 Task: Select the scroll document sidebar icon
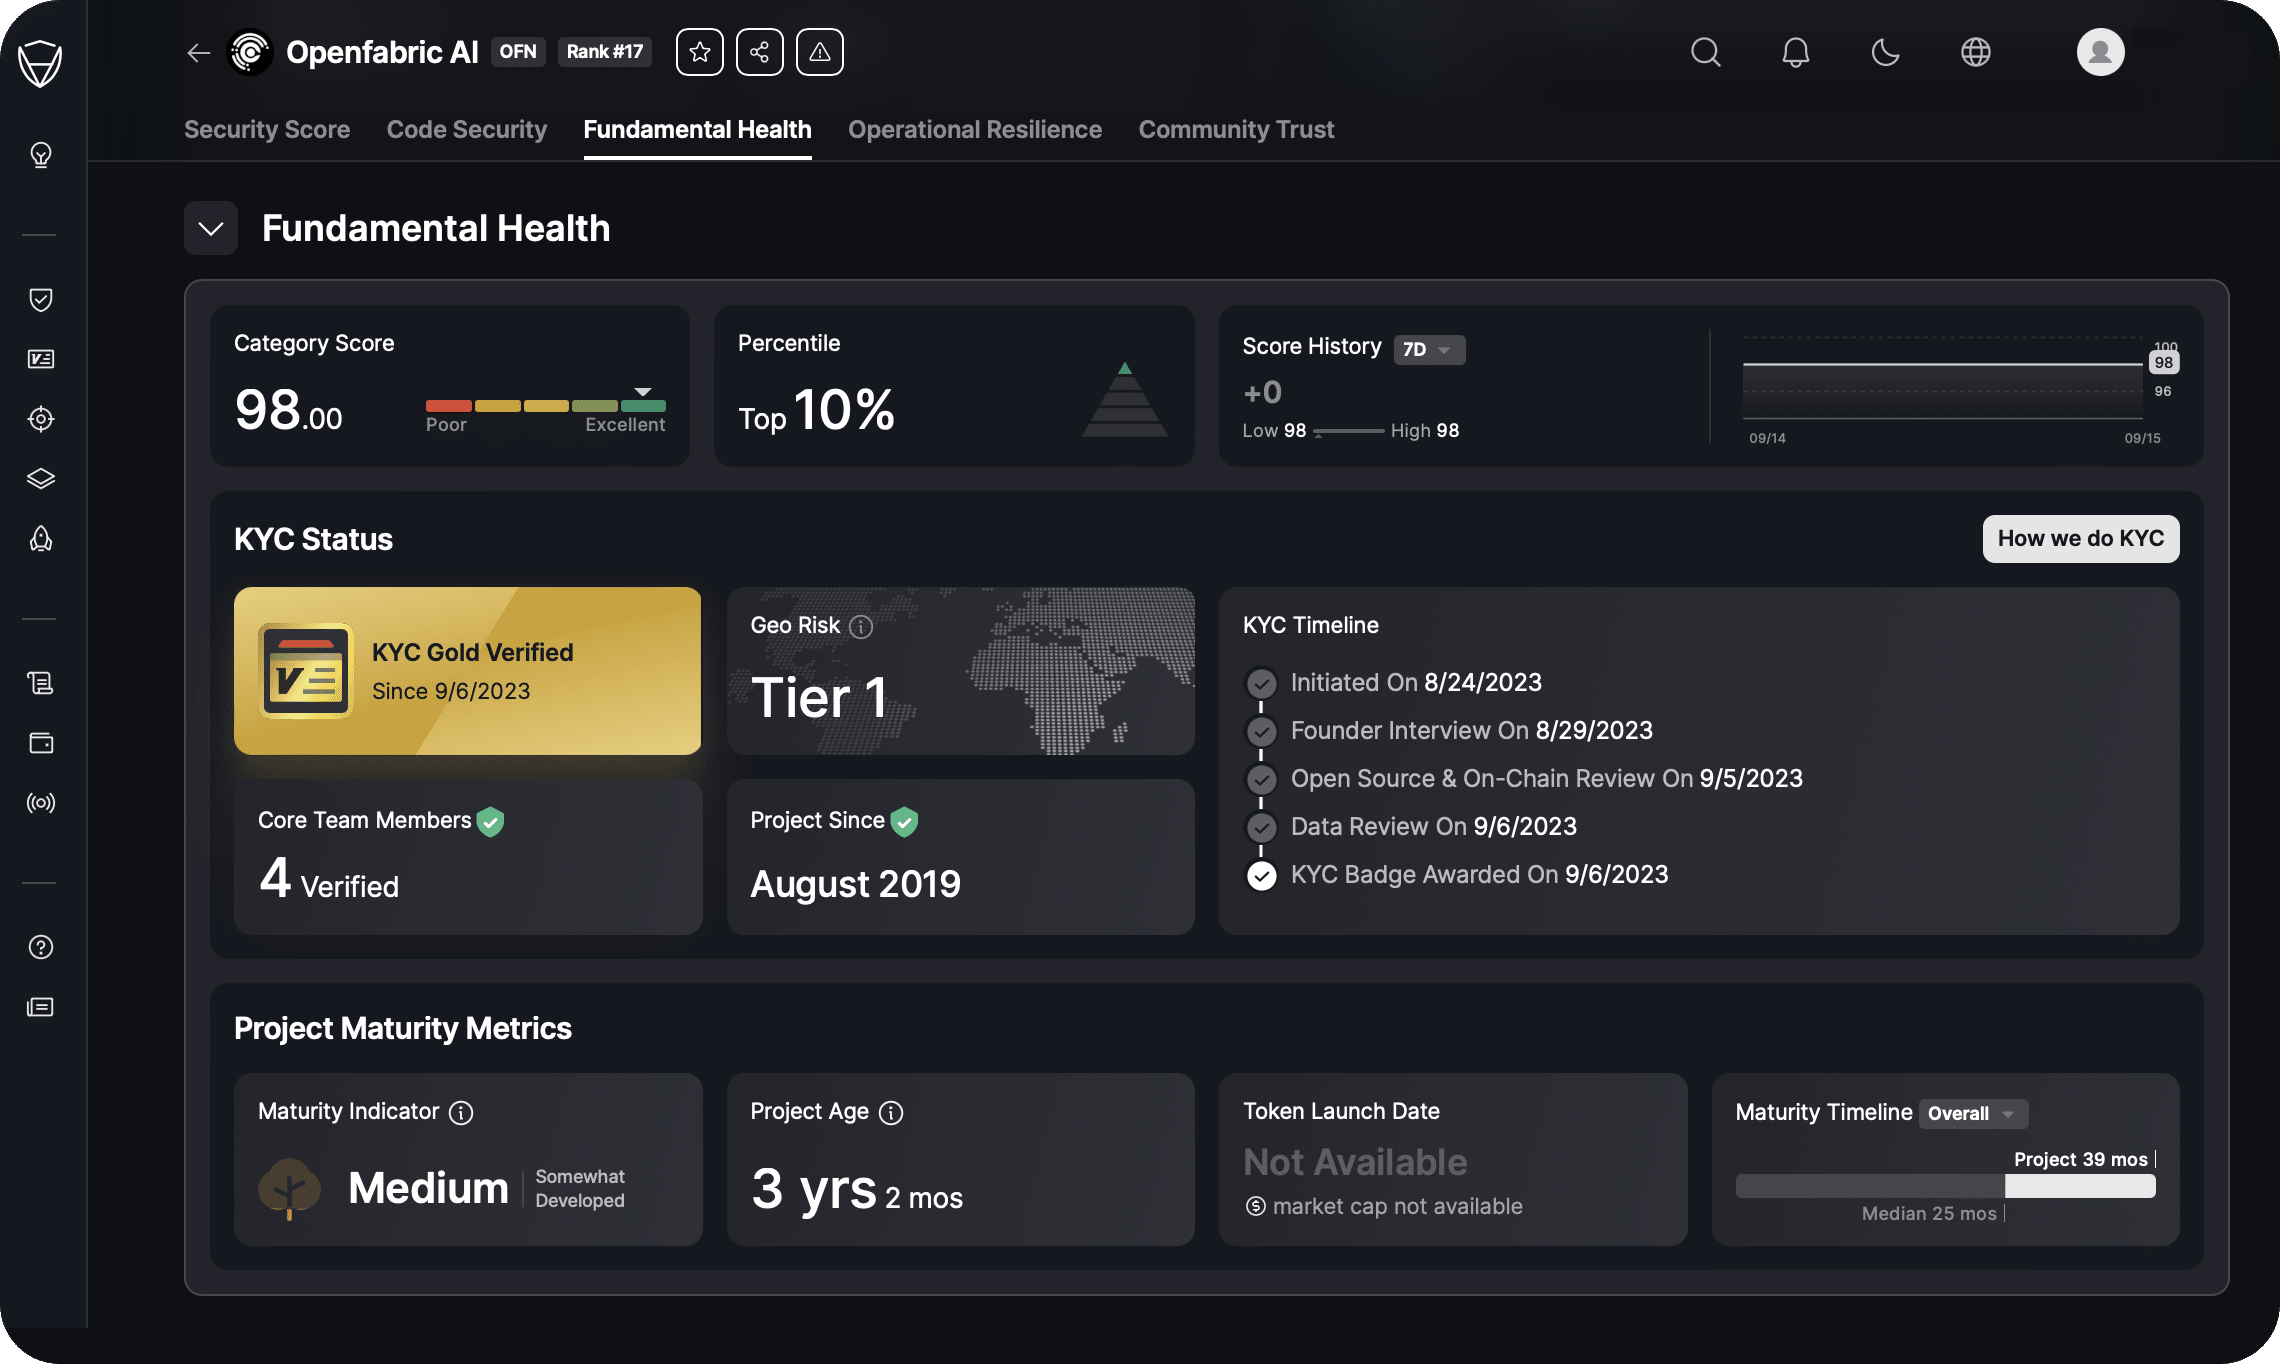point(41,683)
